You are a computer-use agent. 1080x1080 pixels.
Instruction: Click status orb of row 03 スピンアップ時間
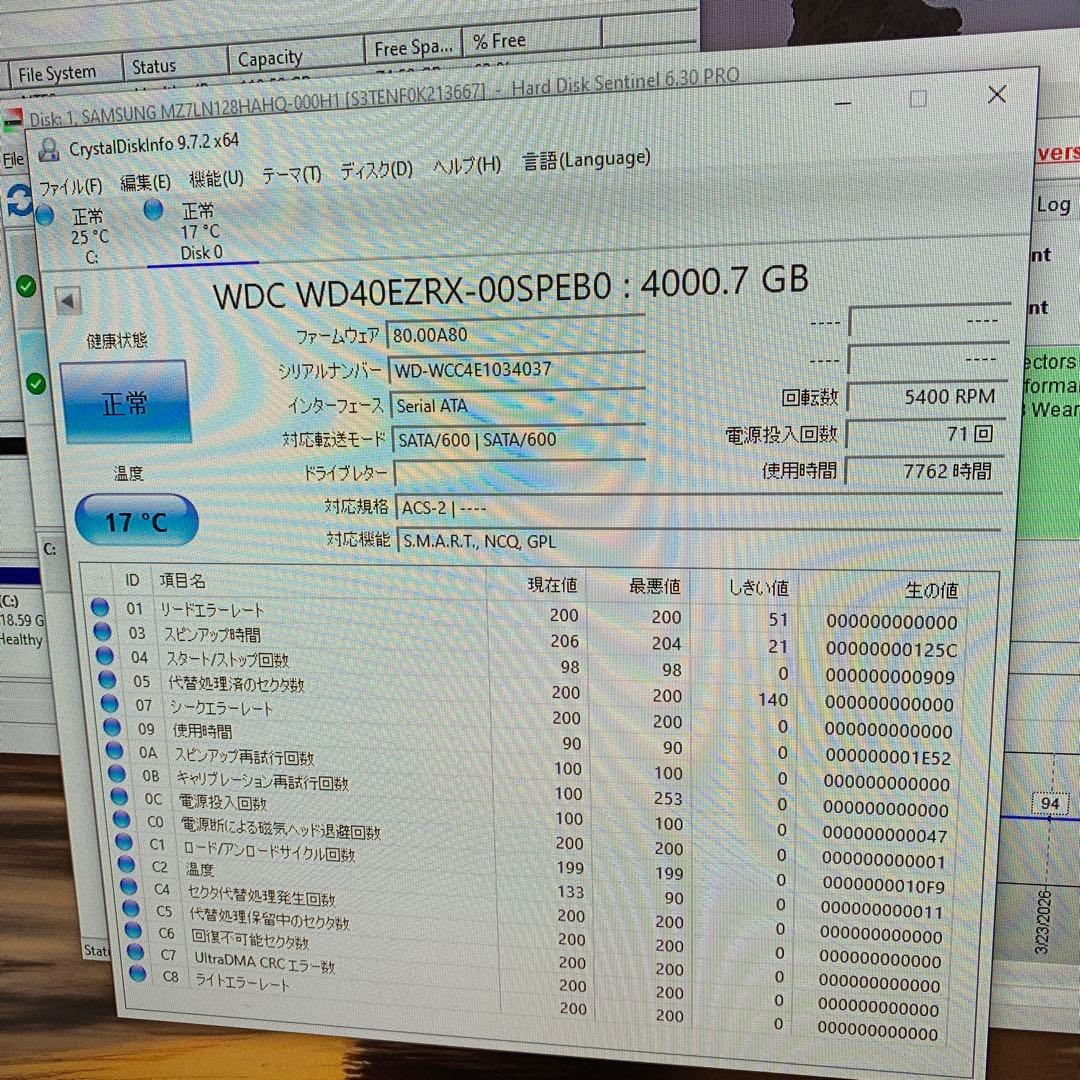coord(103,631)
